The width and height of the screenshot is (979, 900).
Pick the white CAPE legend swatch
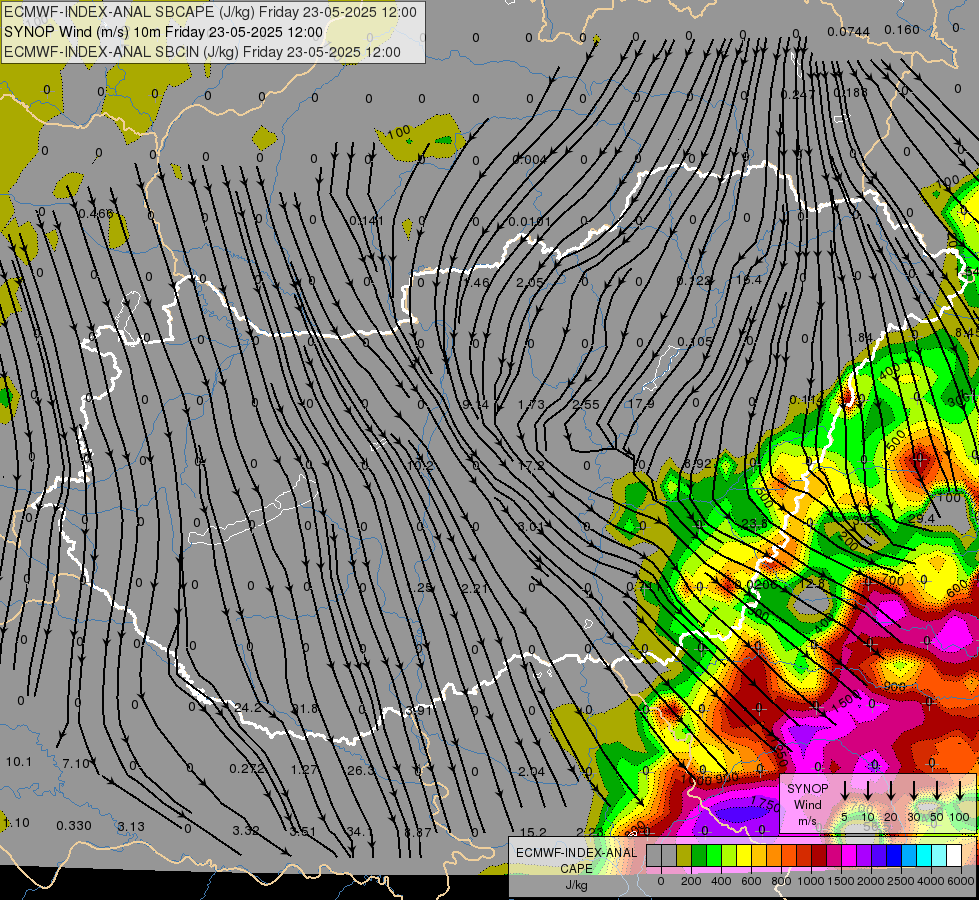955,855
